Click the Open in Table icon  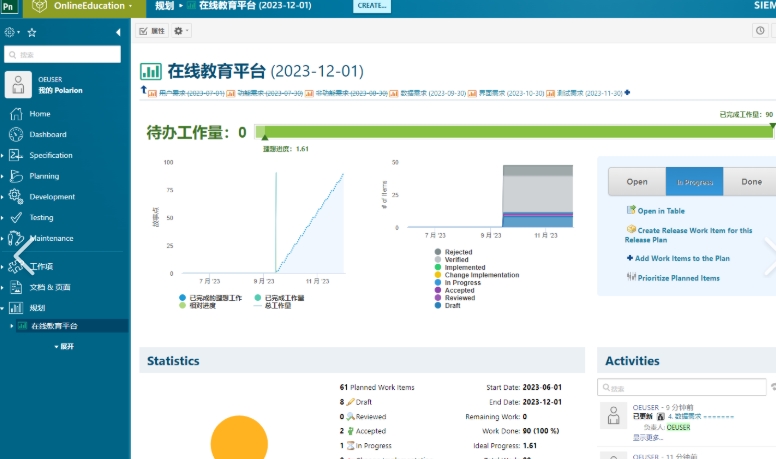point(631,210)
